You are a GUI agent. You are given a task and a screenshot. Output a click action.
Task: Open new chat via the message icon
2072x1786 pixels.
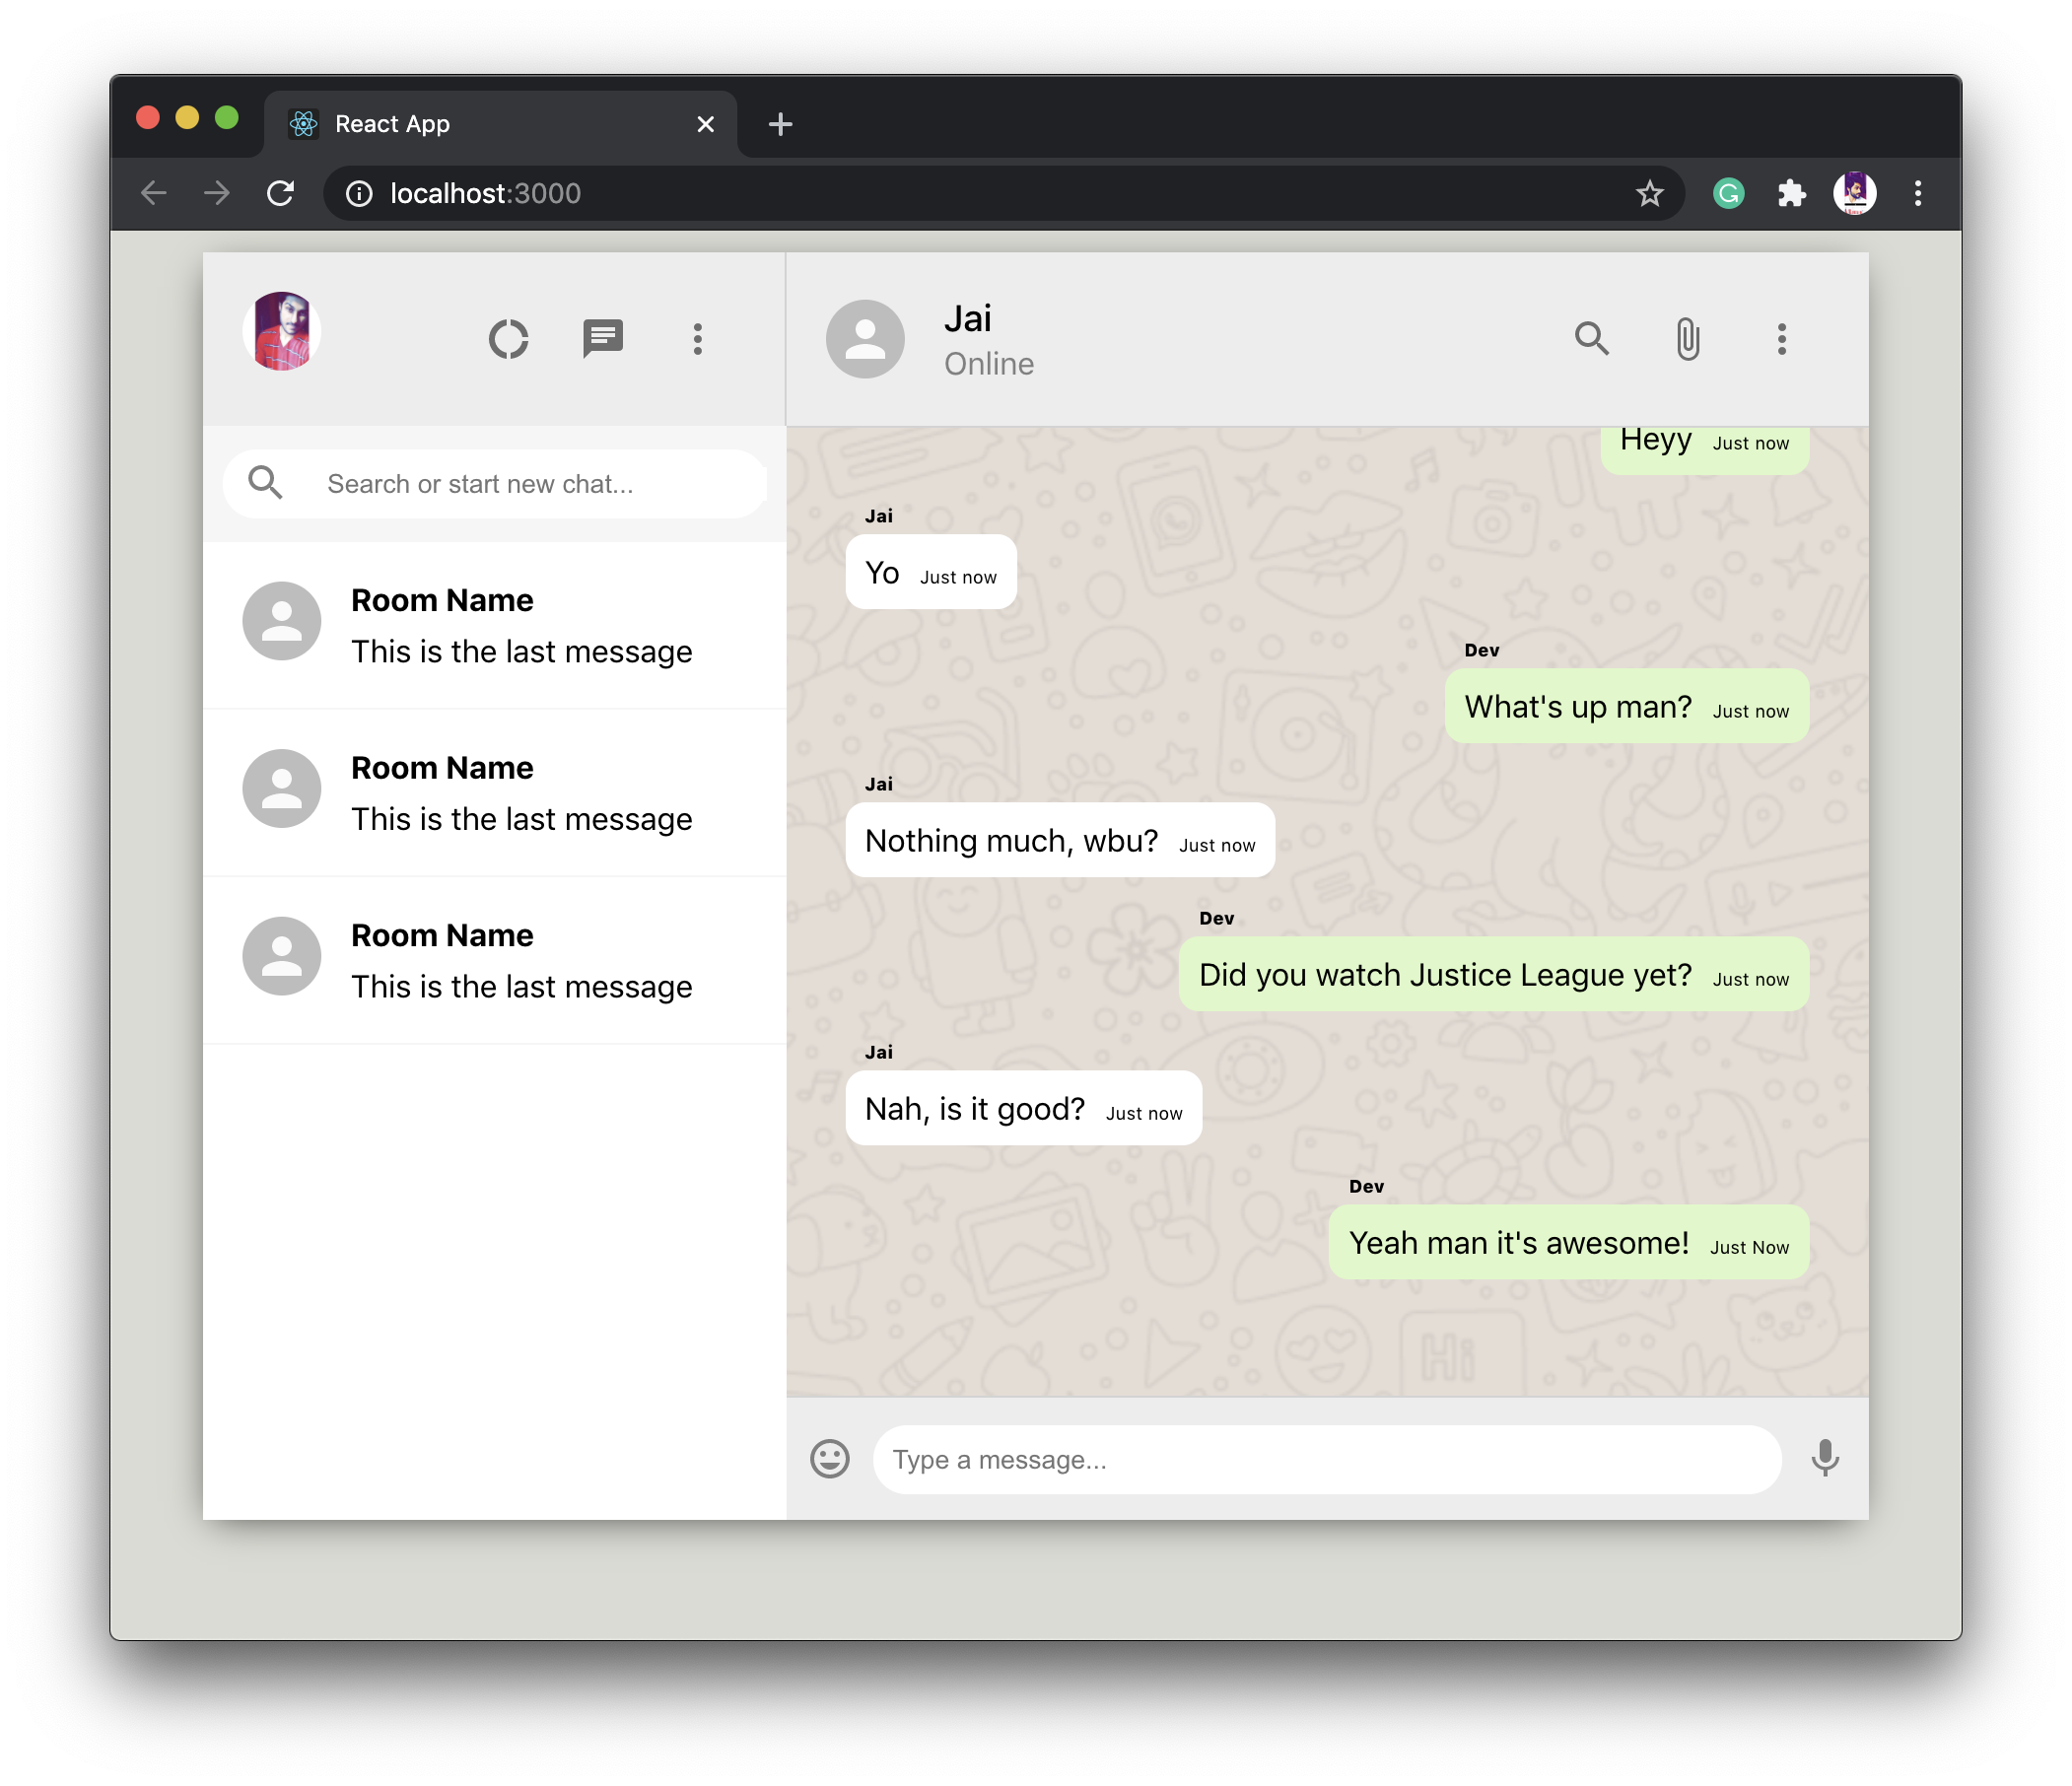(603, 339)
